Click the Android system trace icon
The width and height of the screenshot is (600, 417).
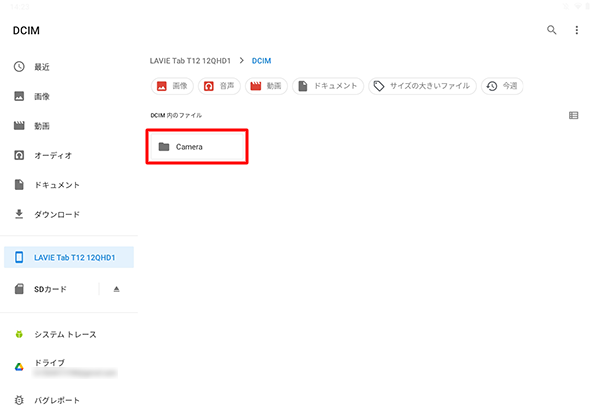point(19,334)
